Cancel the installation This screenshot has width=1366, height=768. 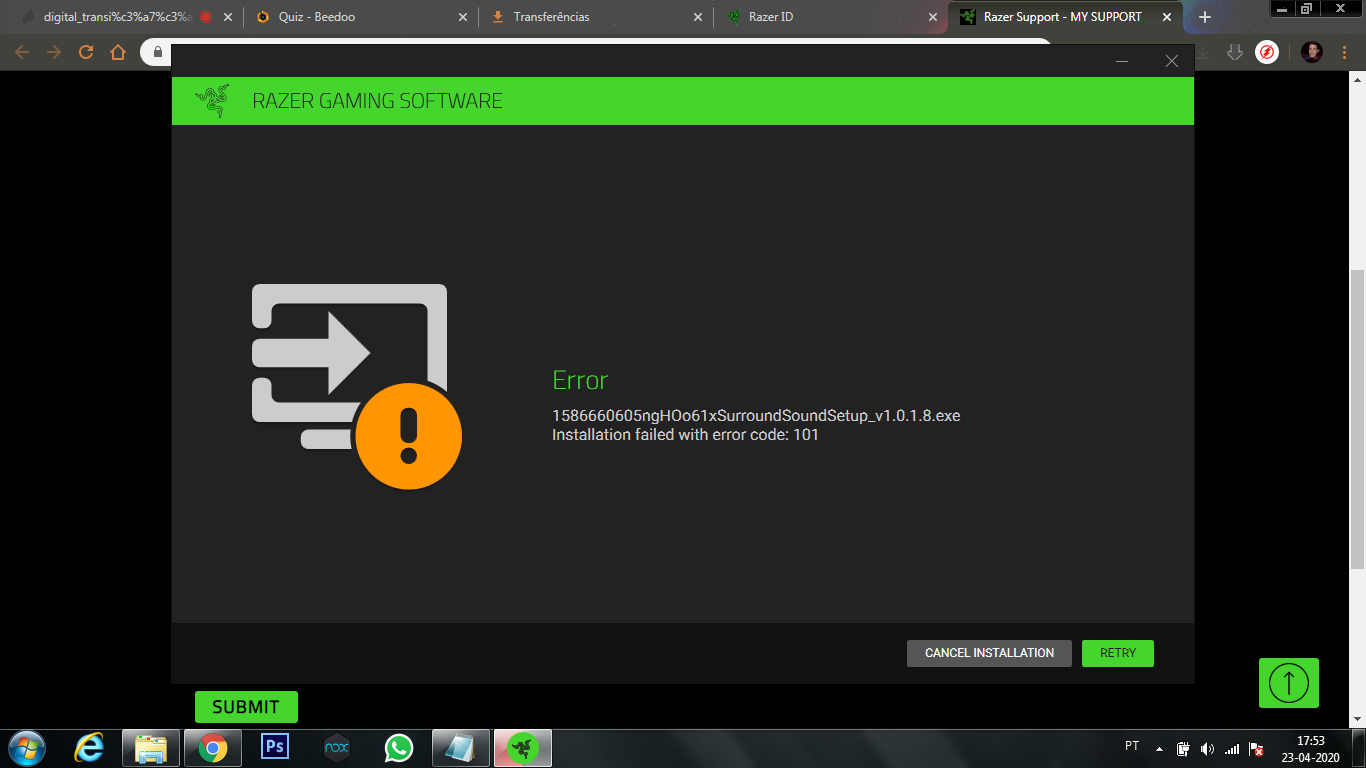click(x=989, y=653)
